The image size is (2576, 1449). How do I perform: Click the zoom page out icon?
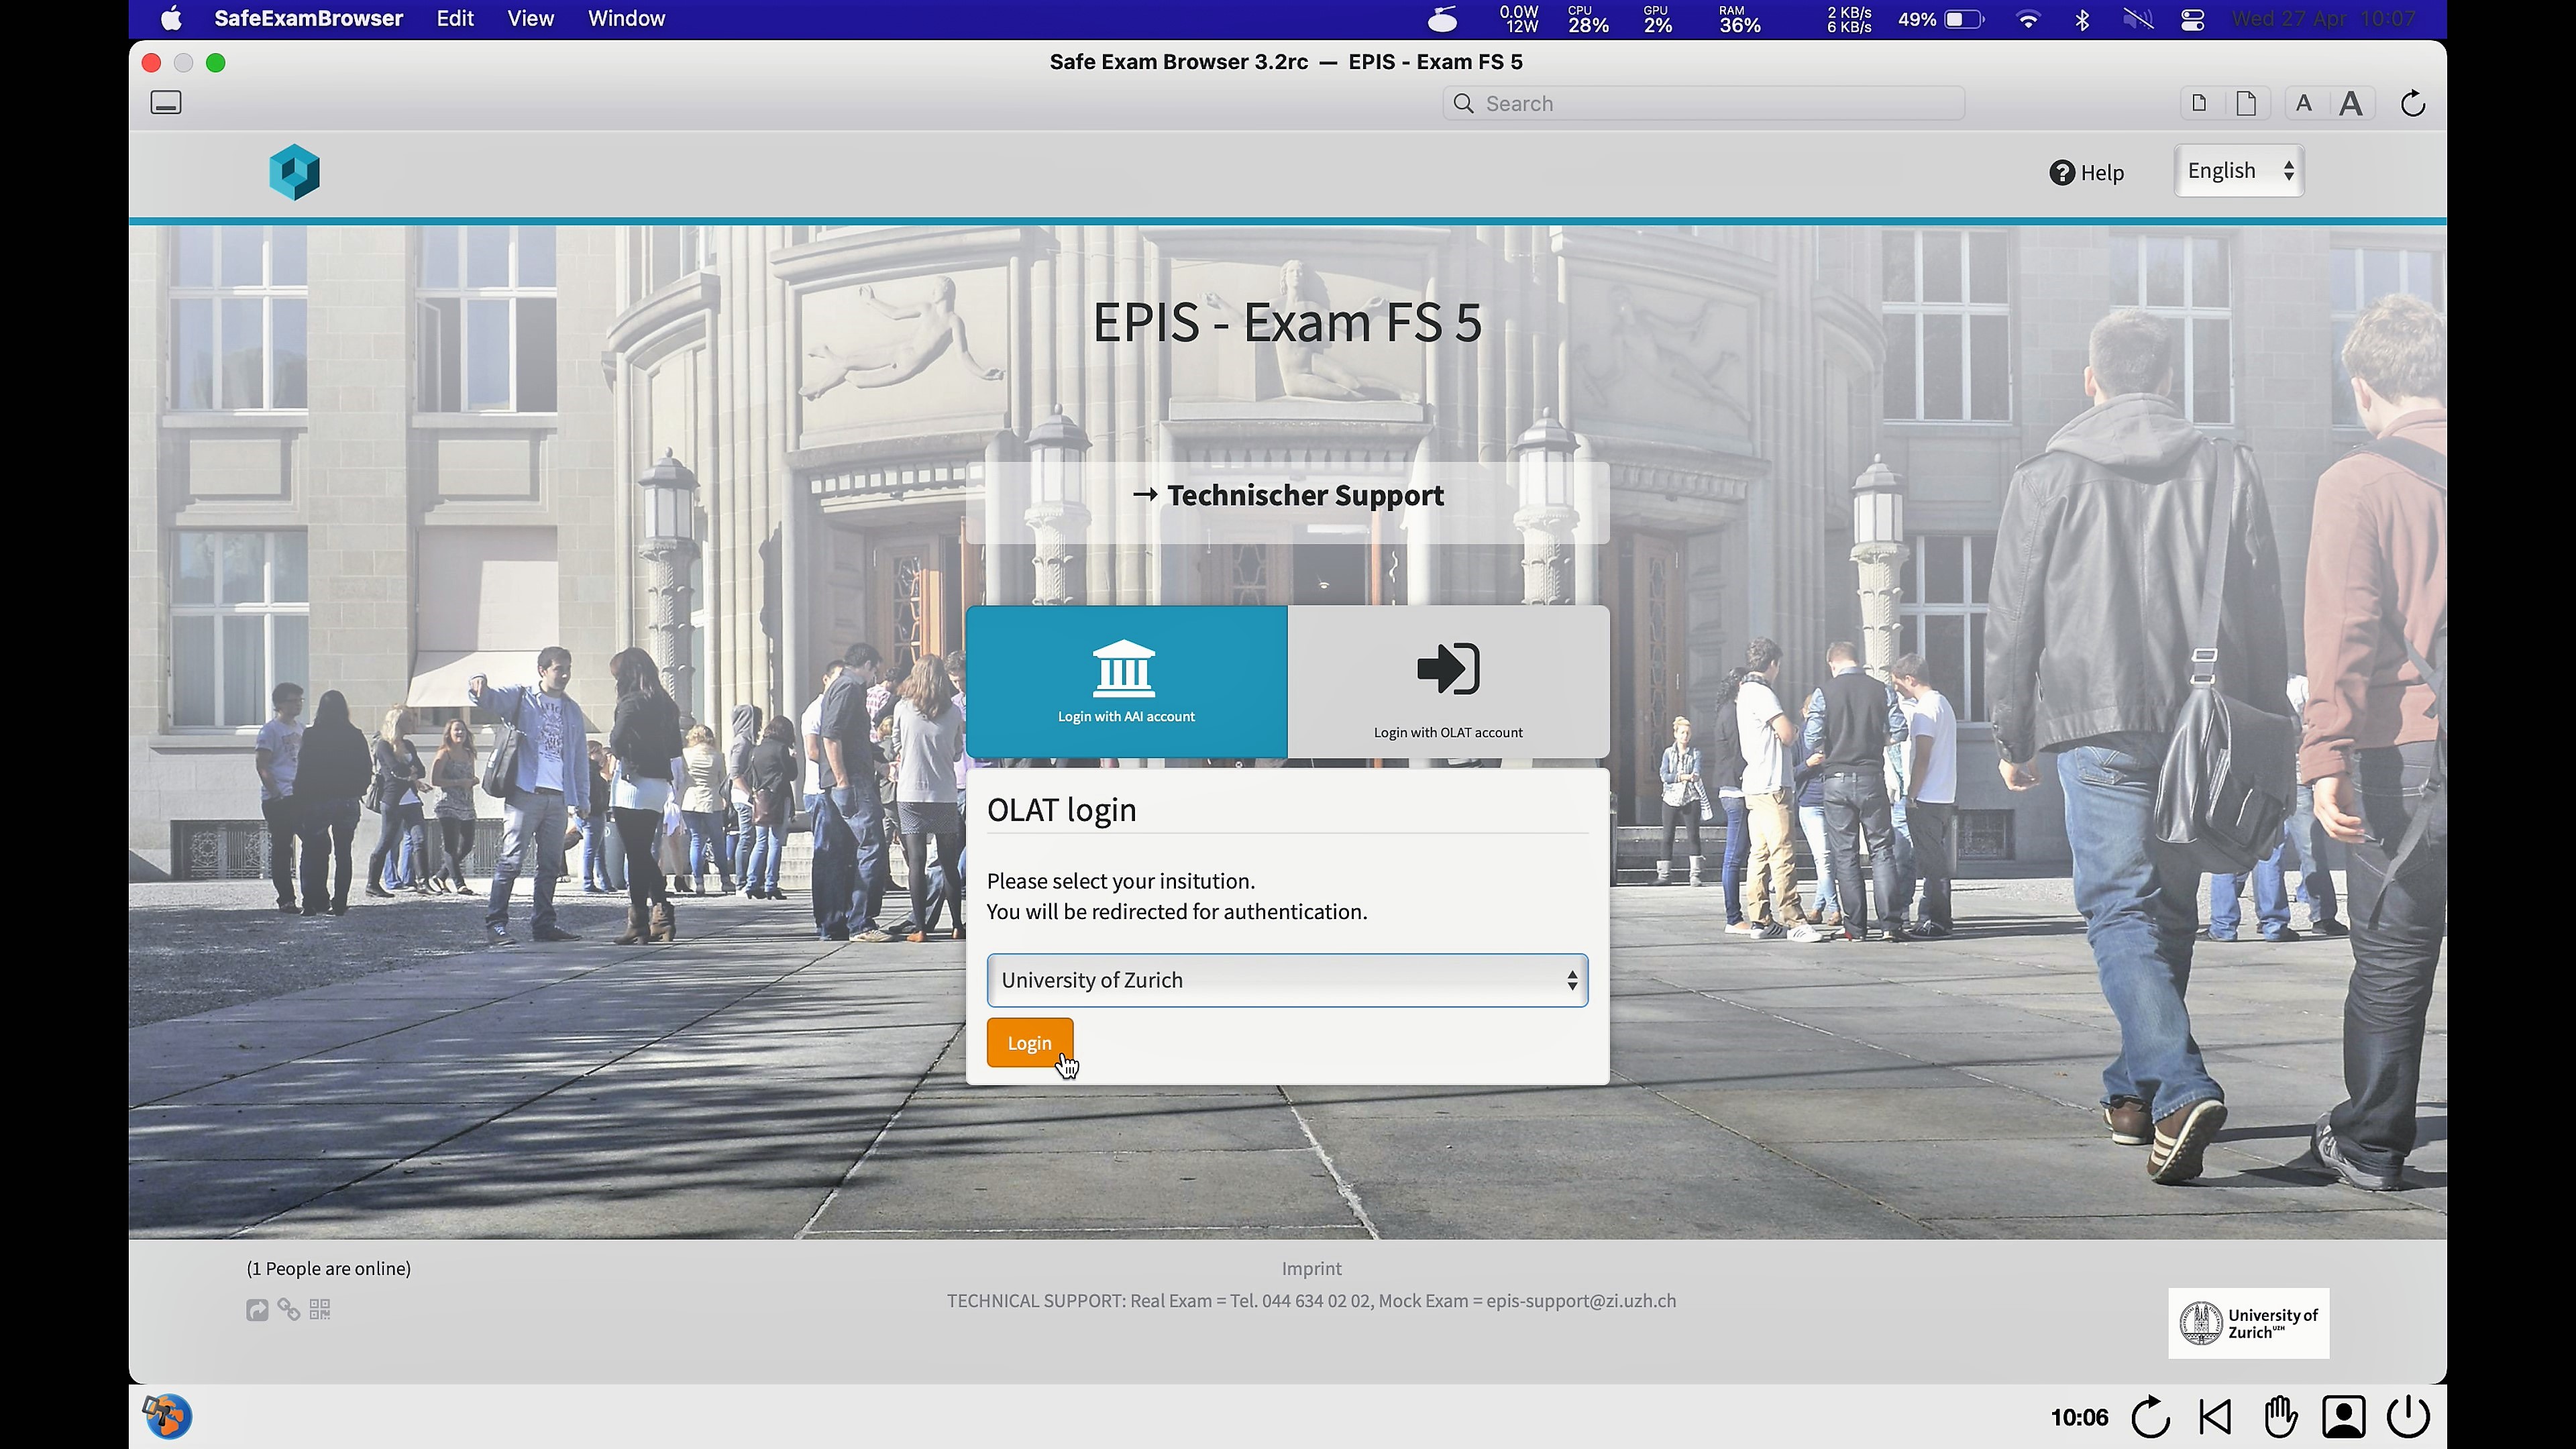[2198, 103]
